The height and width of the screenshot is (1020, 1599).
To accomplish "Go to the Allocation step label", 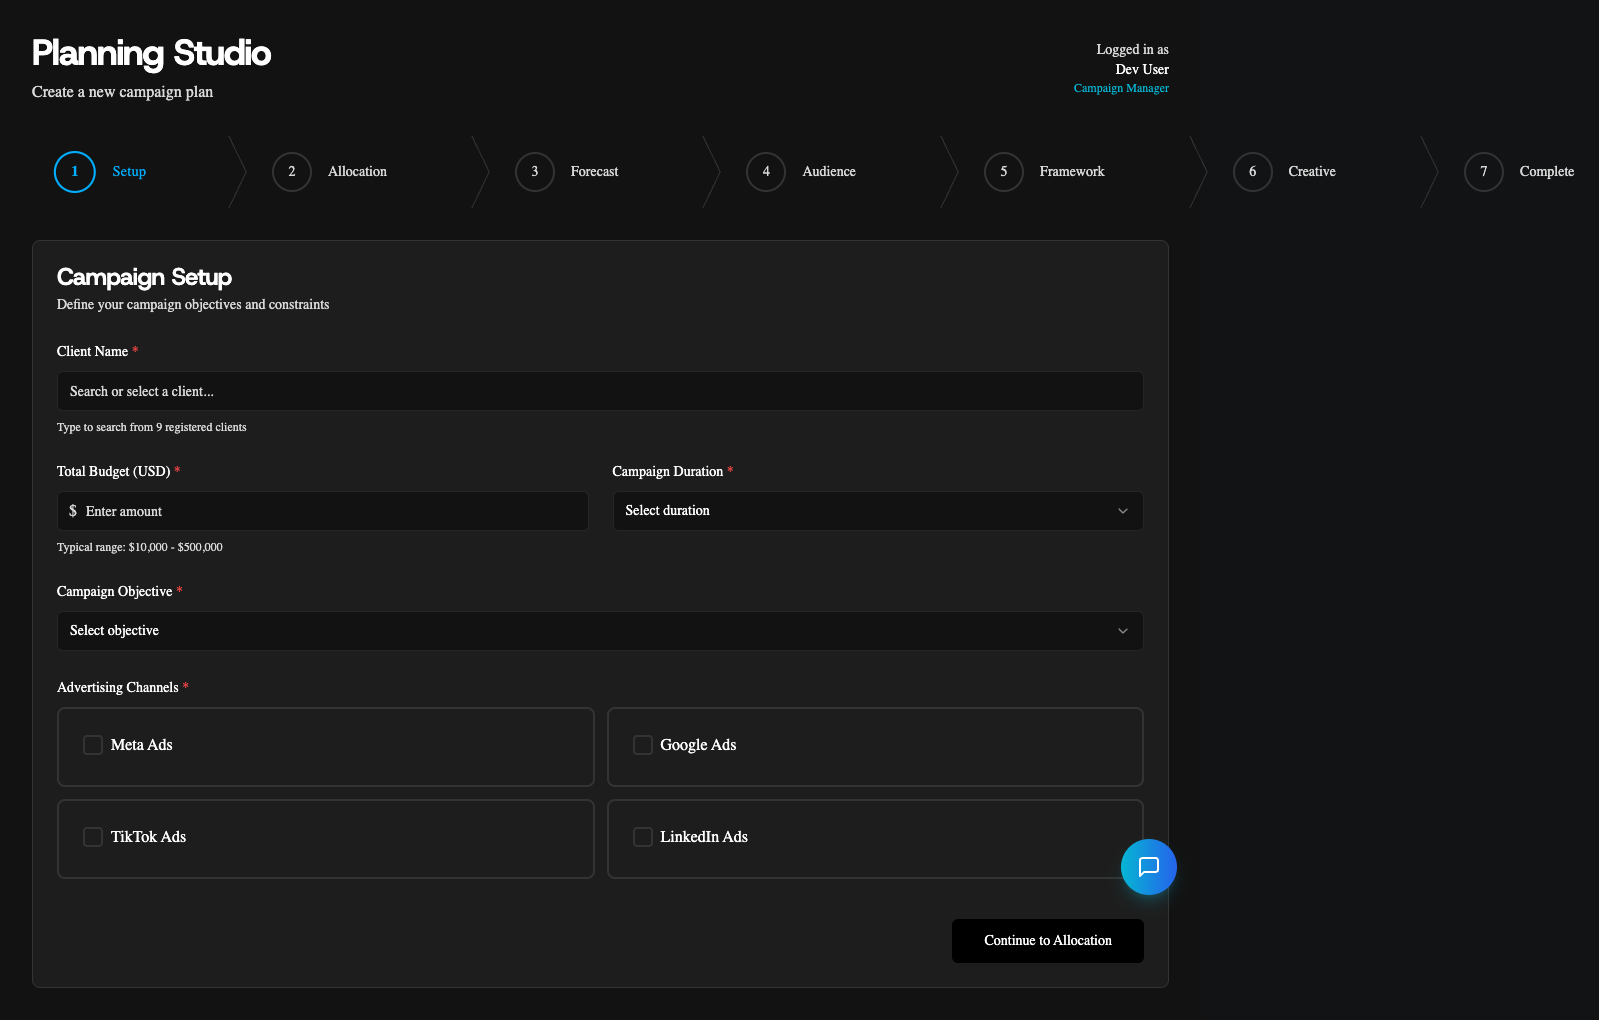I will pos(357,172).
